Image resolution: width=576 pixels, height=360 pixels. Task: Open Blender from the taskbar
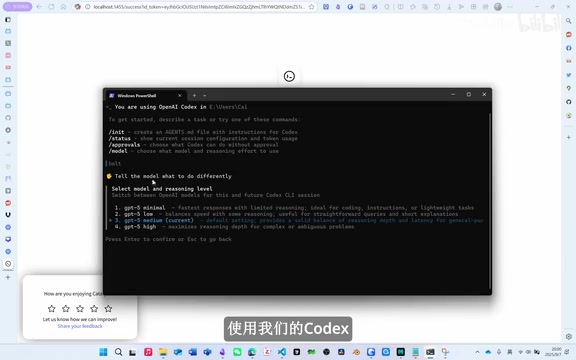point(356,352)
